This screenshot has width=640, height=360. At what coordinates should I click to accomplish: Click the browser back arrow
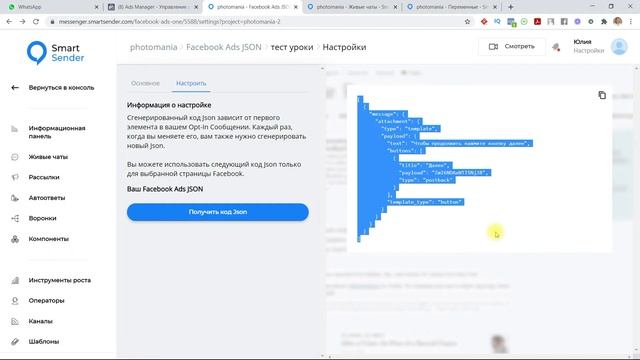9,22
